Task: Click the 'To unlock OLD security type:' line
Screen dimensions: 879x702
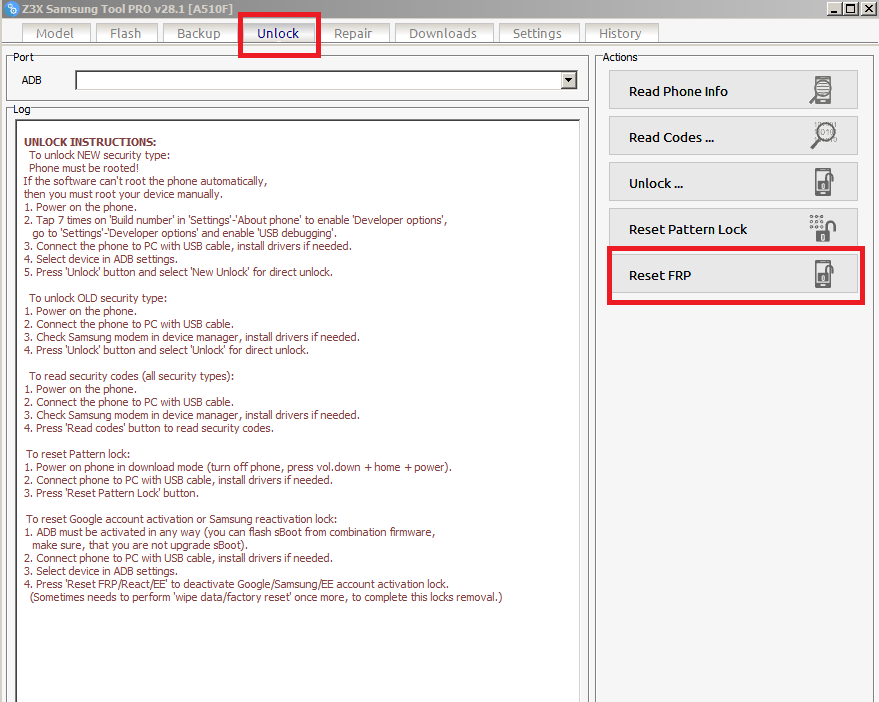Action: click(x=98, y=298)
